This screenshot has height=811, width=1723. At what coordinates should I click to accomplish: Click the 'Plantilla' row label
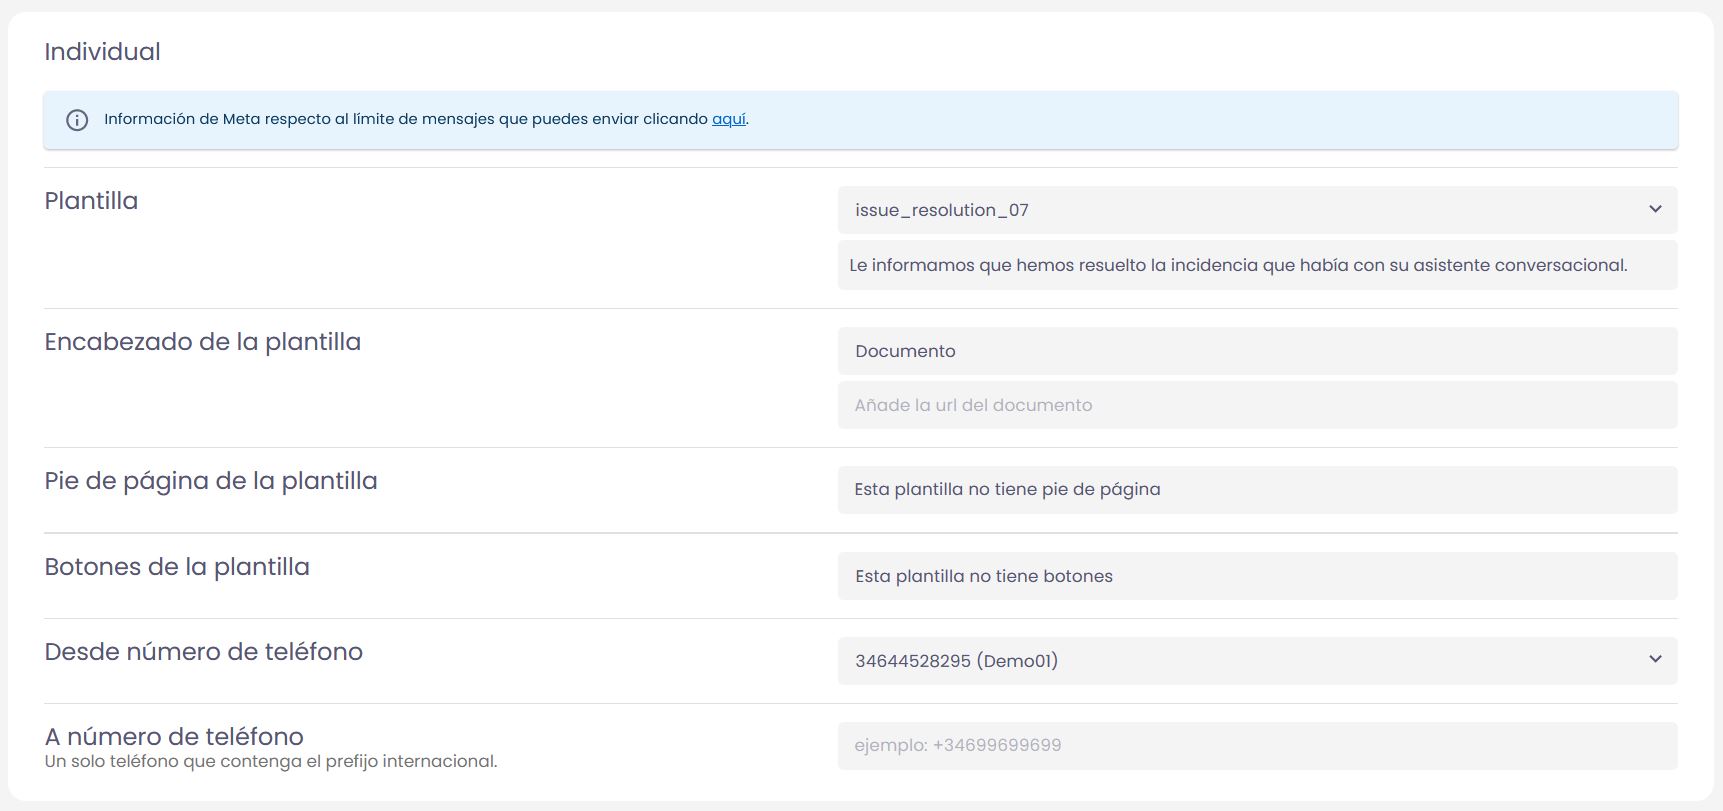[x=91, y=201]
